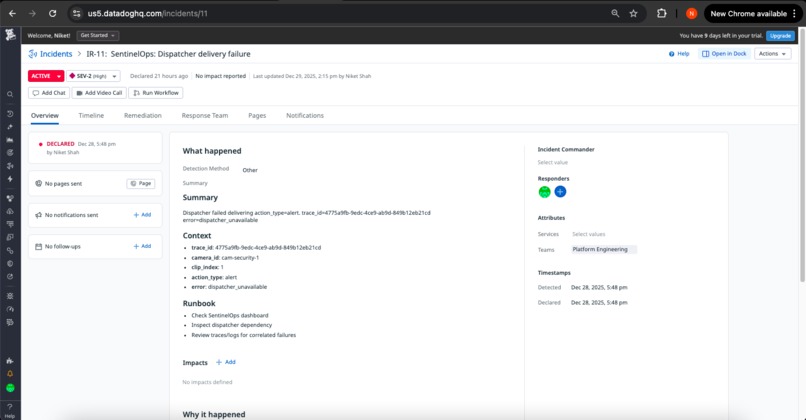Click 'error: dispatcher_unavailable' context line

tap(229, 287)
